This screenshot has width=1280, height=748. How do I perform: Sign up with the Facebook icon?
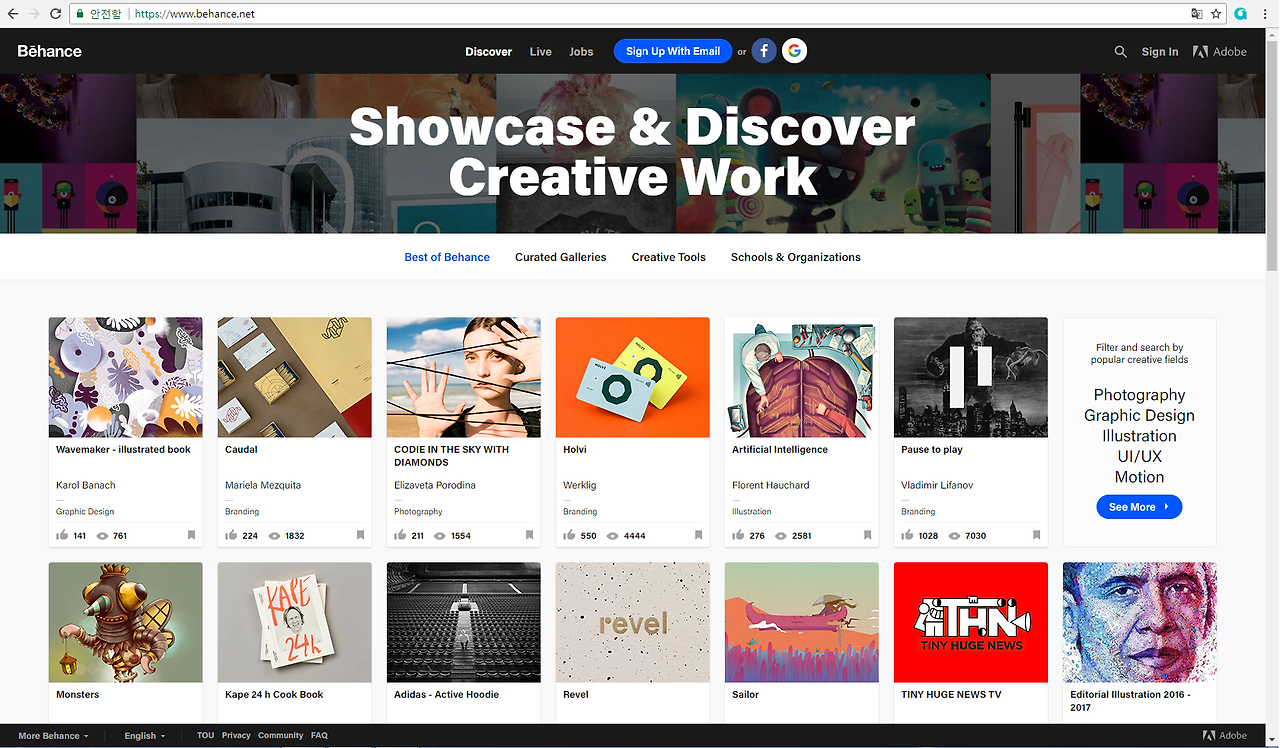click(x=764, y=51)
